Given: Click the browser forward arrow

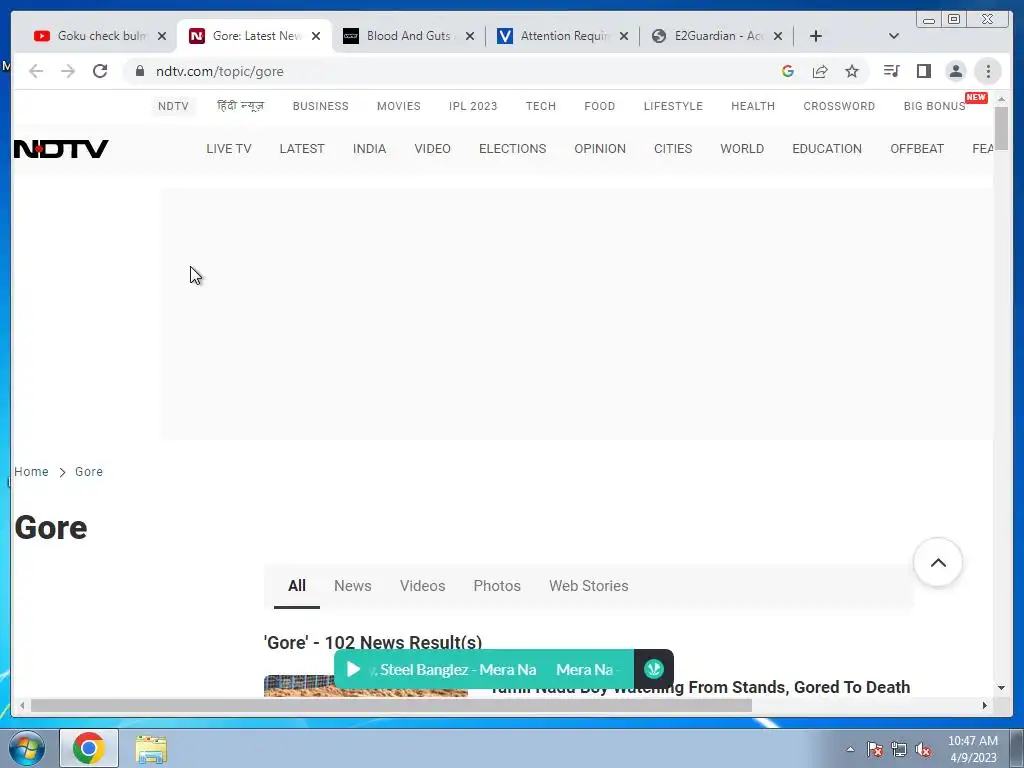Looking at the screenshot, I should (68, 71).
